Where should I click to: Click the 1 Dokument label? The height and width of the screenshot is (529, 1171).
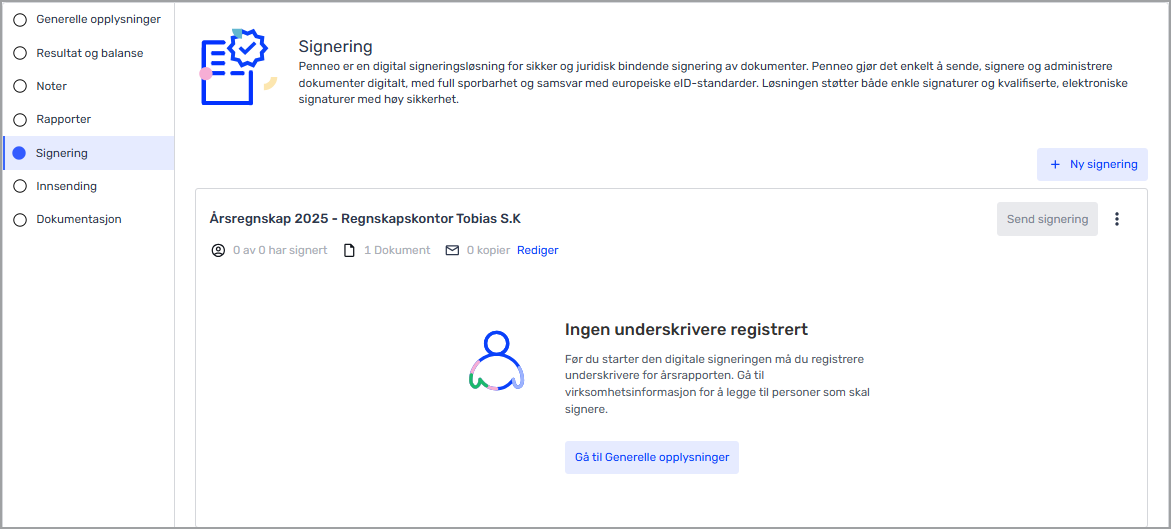397,250
